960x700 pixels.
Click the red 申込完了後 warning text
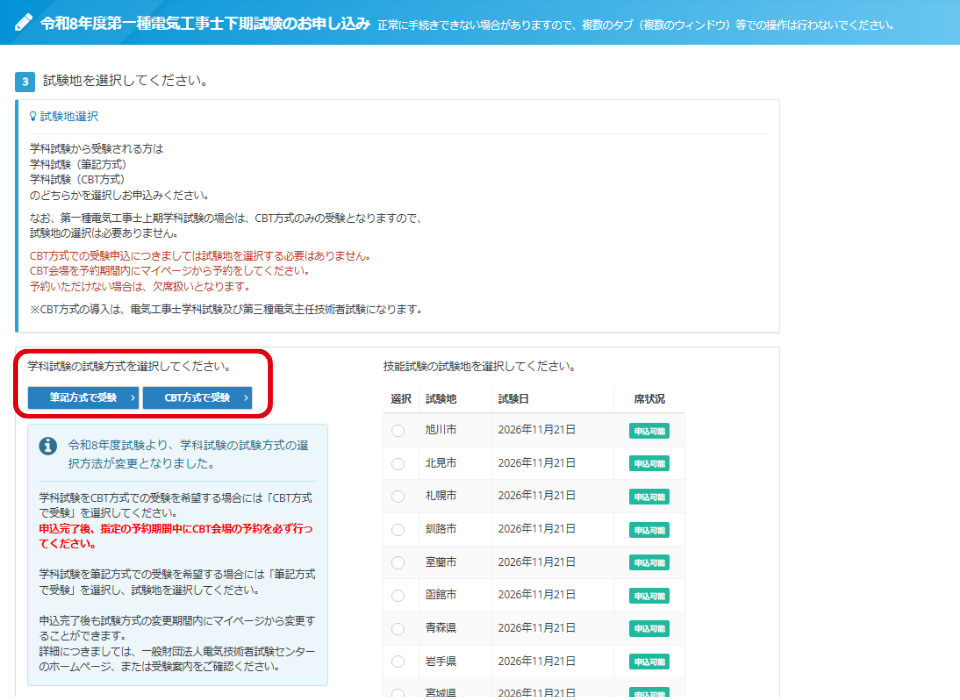(x=176, y=536)
